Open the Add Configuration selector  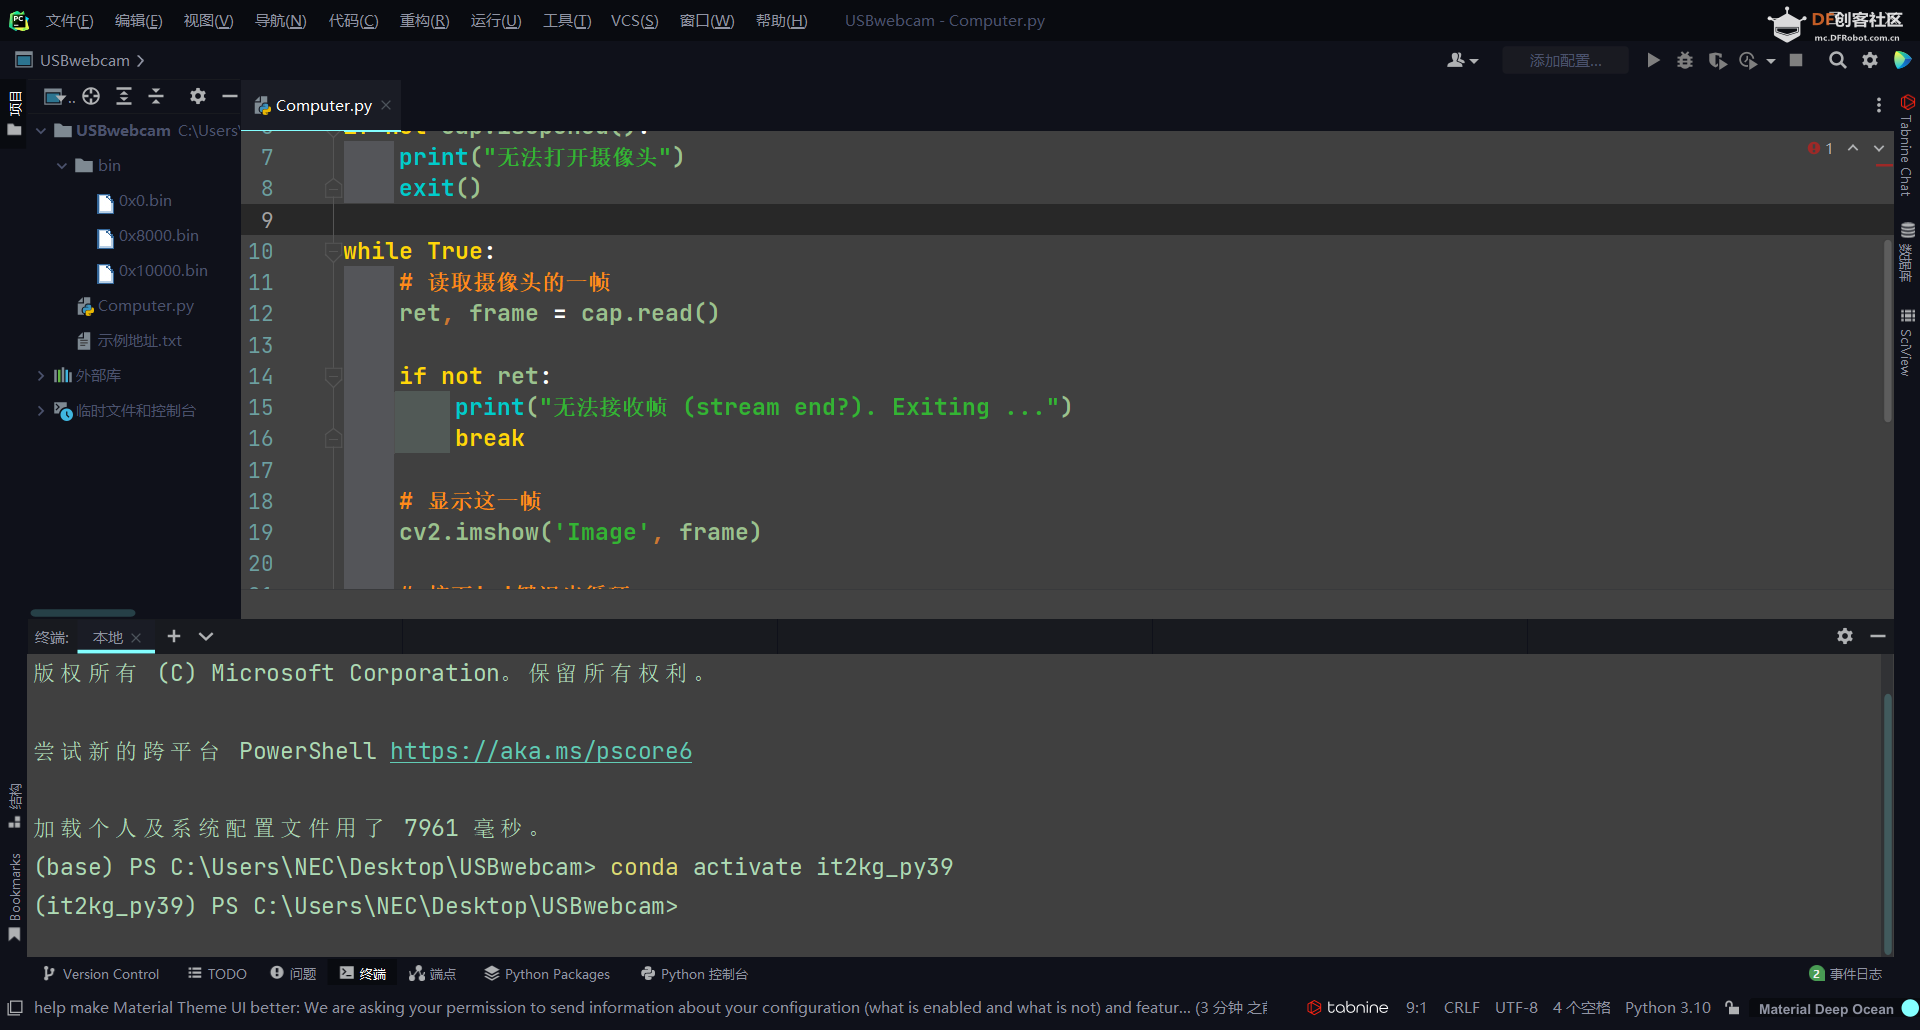click(x=1565, y=61)
